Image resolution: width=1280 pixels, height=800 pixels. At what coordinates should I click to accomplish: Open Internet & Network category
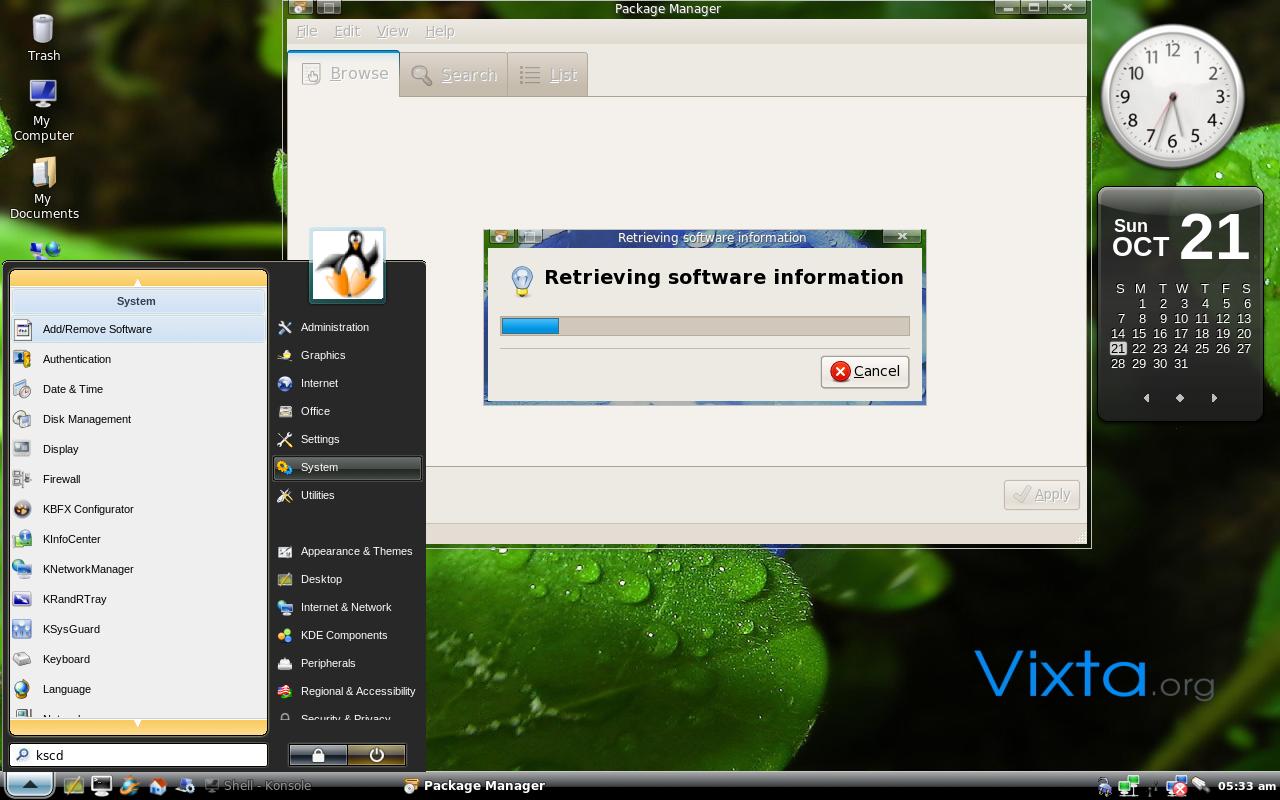point(347,607)
